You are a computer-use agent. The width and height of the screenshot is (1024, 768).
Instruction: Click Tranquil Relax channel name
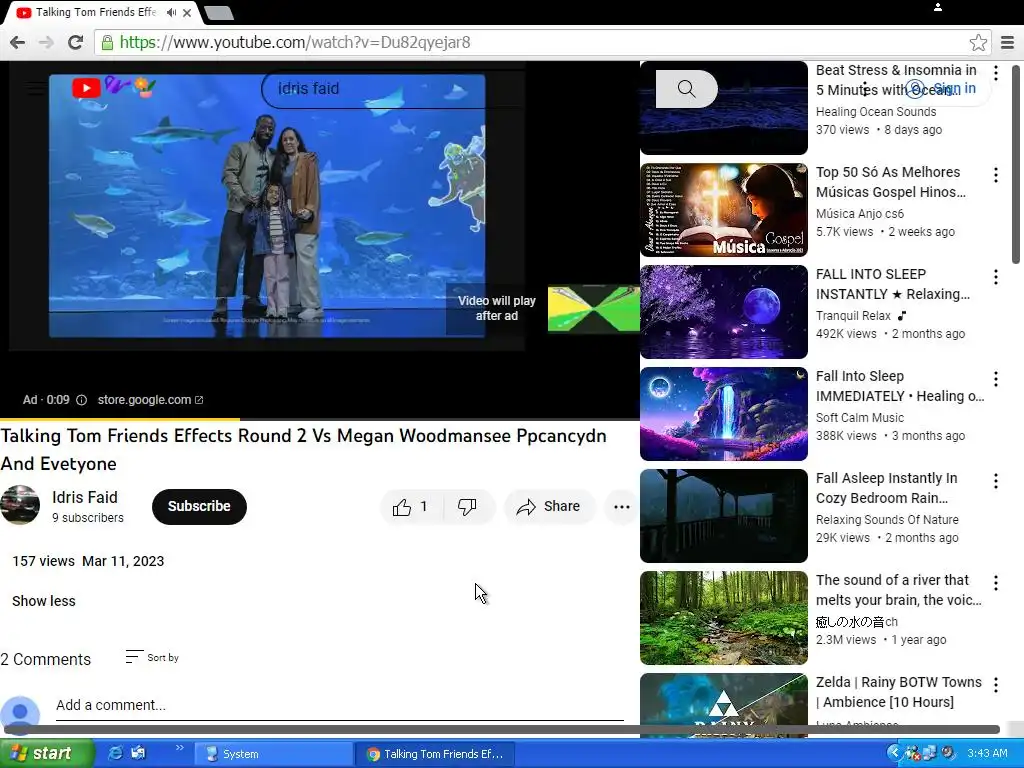(x=853, y=316)
